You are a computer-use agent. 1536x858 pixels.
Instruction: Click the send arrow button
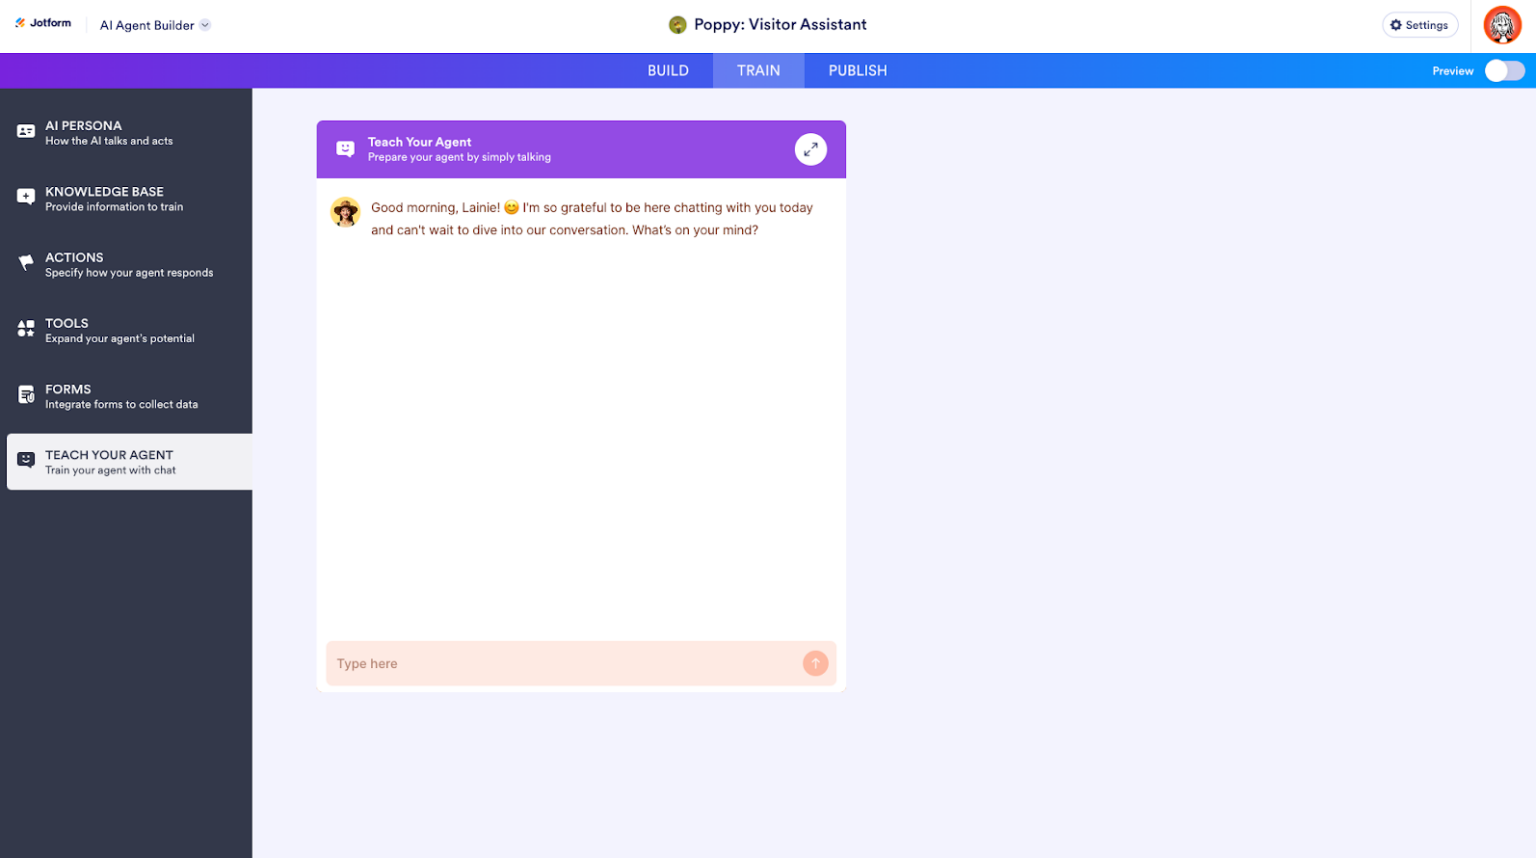point(815,663)
